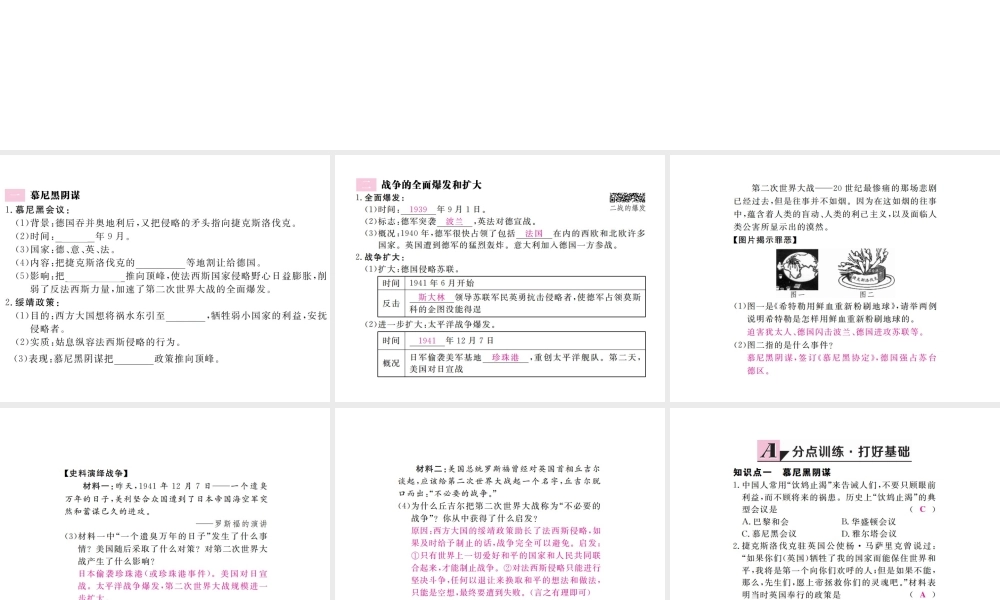This screenshot has width=1000, height=600.
Task: Click the heading 【图片揭示罪恶】
Action: click(765, 240)
